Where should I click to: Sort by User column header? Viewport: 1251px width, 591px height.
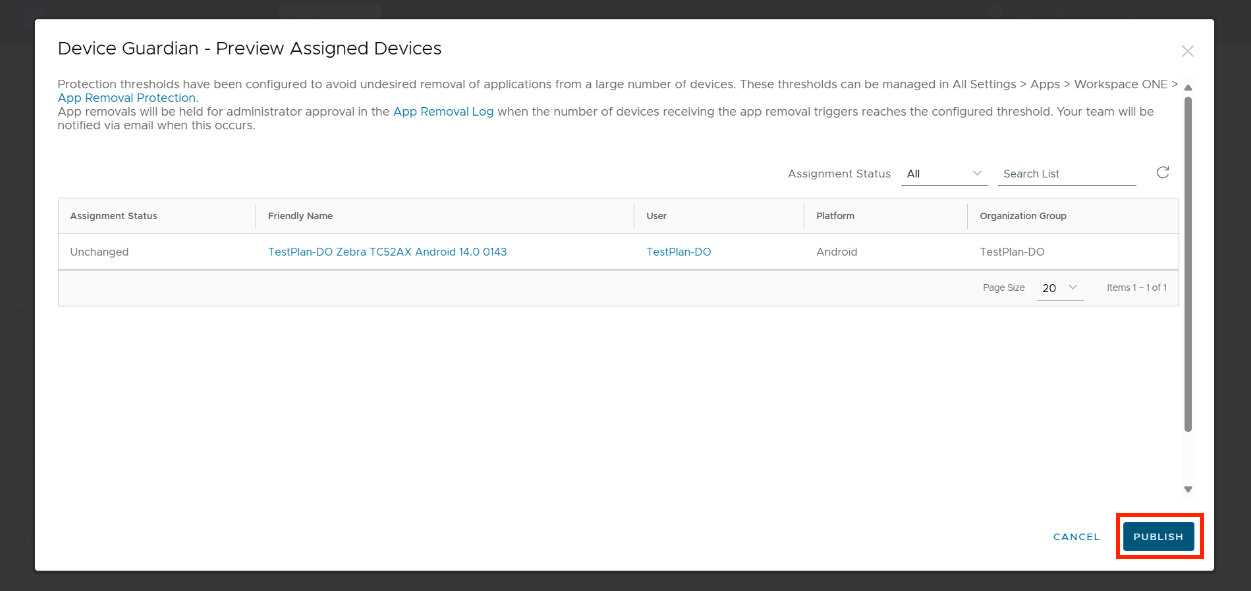656,216
